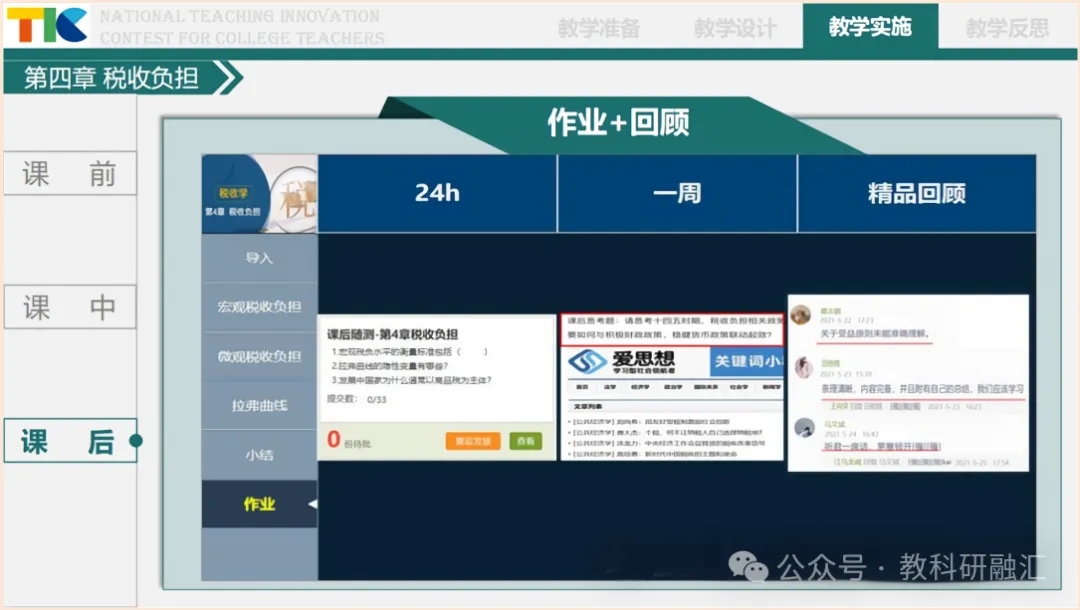This screenshot has height=610, width=1080.
Task: Select 课后 in left sidebar
Action: point(70,441)
